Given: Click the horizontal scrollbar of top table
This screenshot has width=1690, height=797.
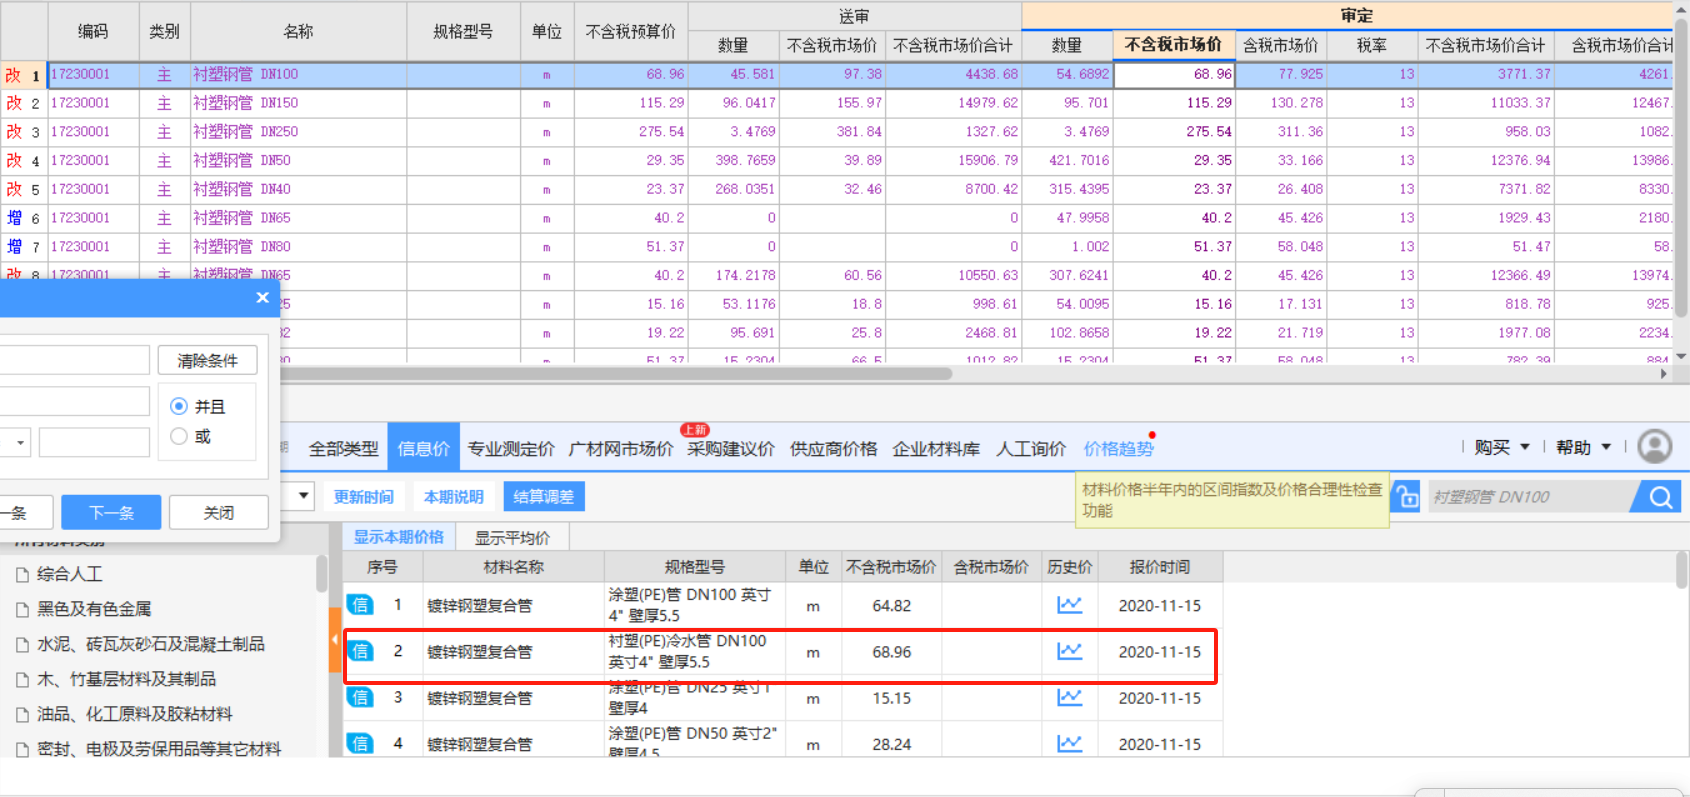Looking at the screenshot, I should [x=616, y=373].
